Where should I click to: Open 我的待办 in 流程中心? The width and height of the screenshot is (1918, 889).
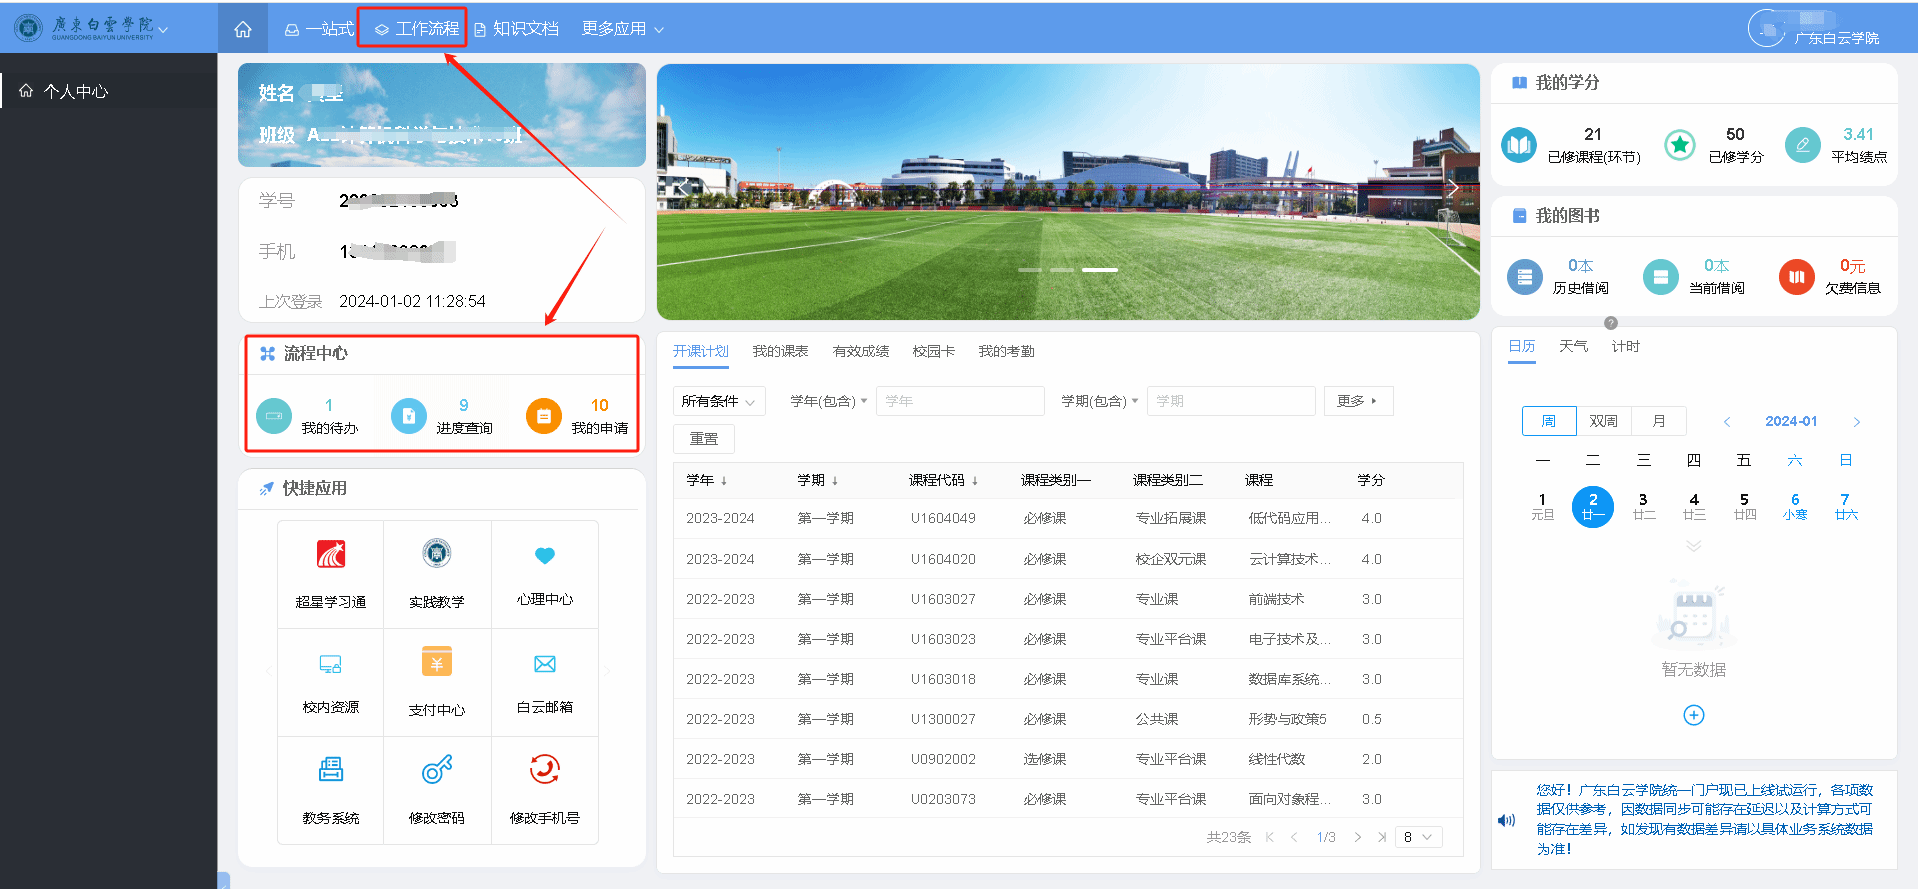click(x=307, y=416)
